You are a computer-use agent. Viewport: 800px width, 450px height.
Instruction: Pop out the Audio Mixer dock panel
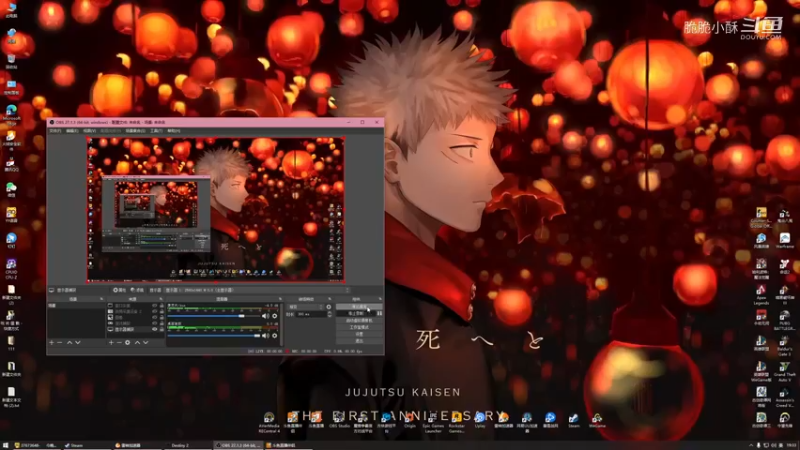280,299
